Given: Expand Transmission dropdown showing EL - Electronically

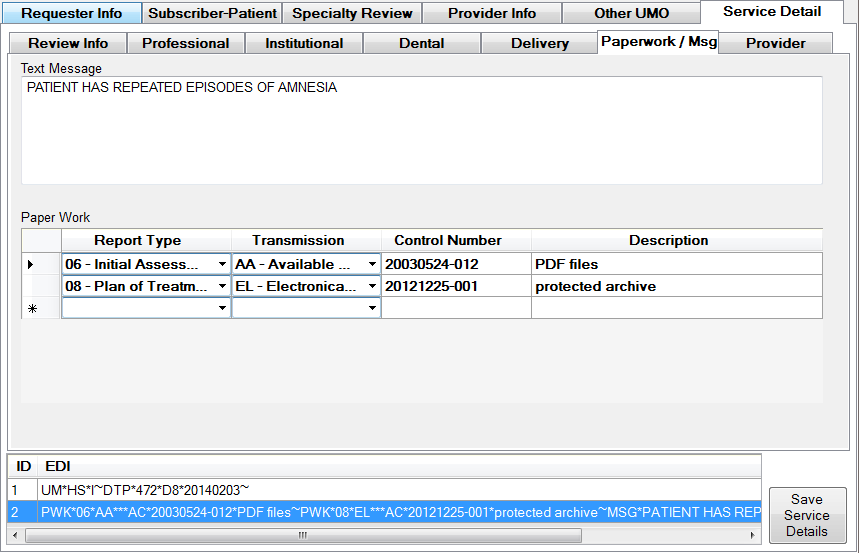Looking at the screenshot, I should pos(372,286).
